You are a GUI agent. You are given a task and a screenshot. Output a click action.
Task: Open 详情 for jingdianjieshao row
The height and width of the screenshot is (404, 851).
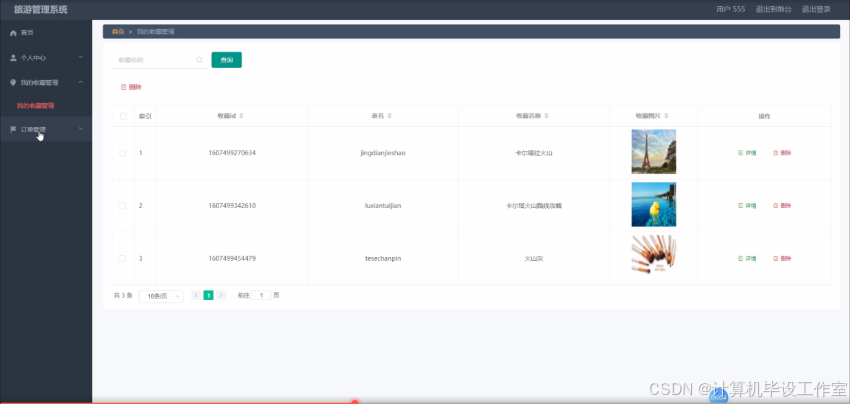[747, 153]
